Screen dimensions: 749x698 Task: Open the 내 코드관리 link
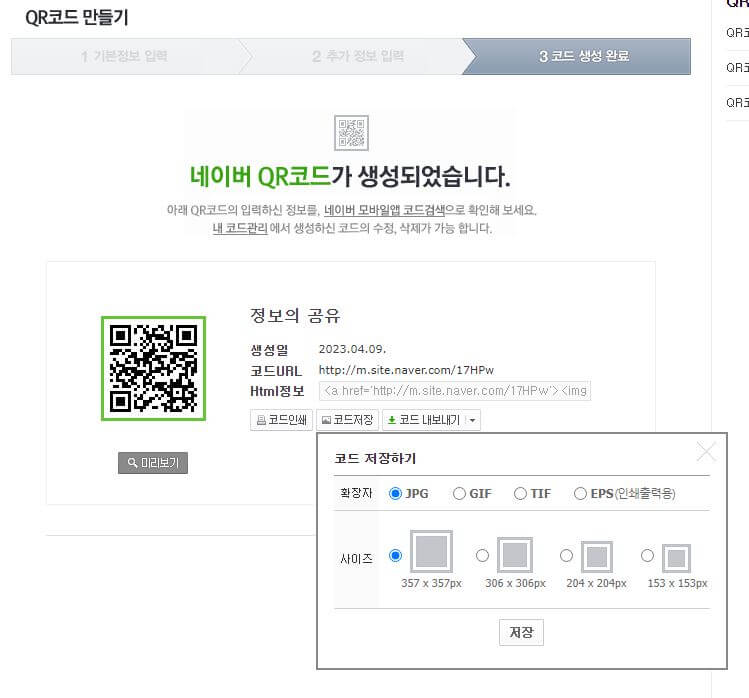pos(240,228)
